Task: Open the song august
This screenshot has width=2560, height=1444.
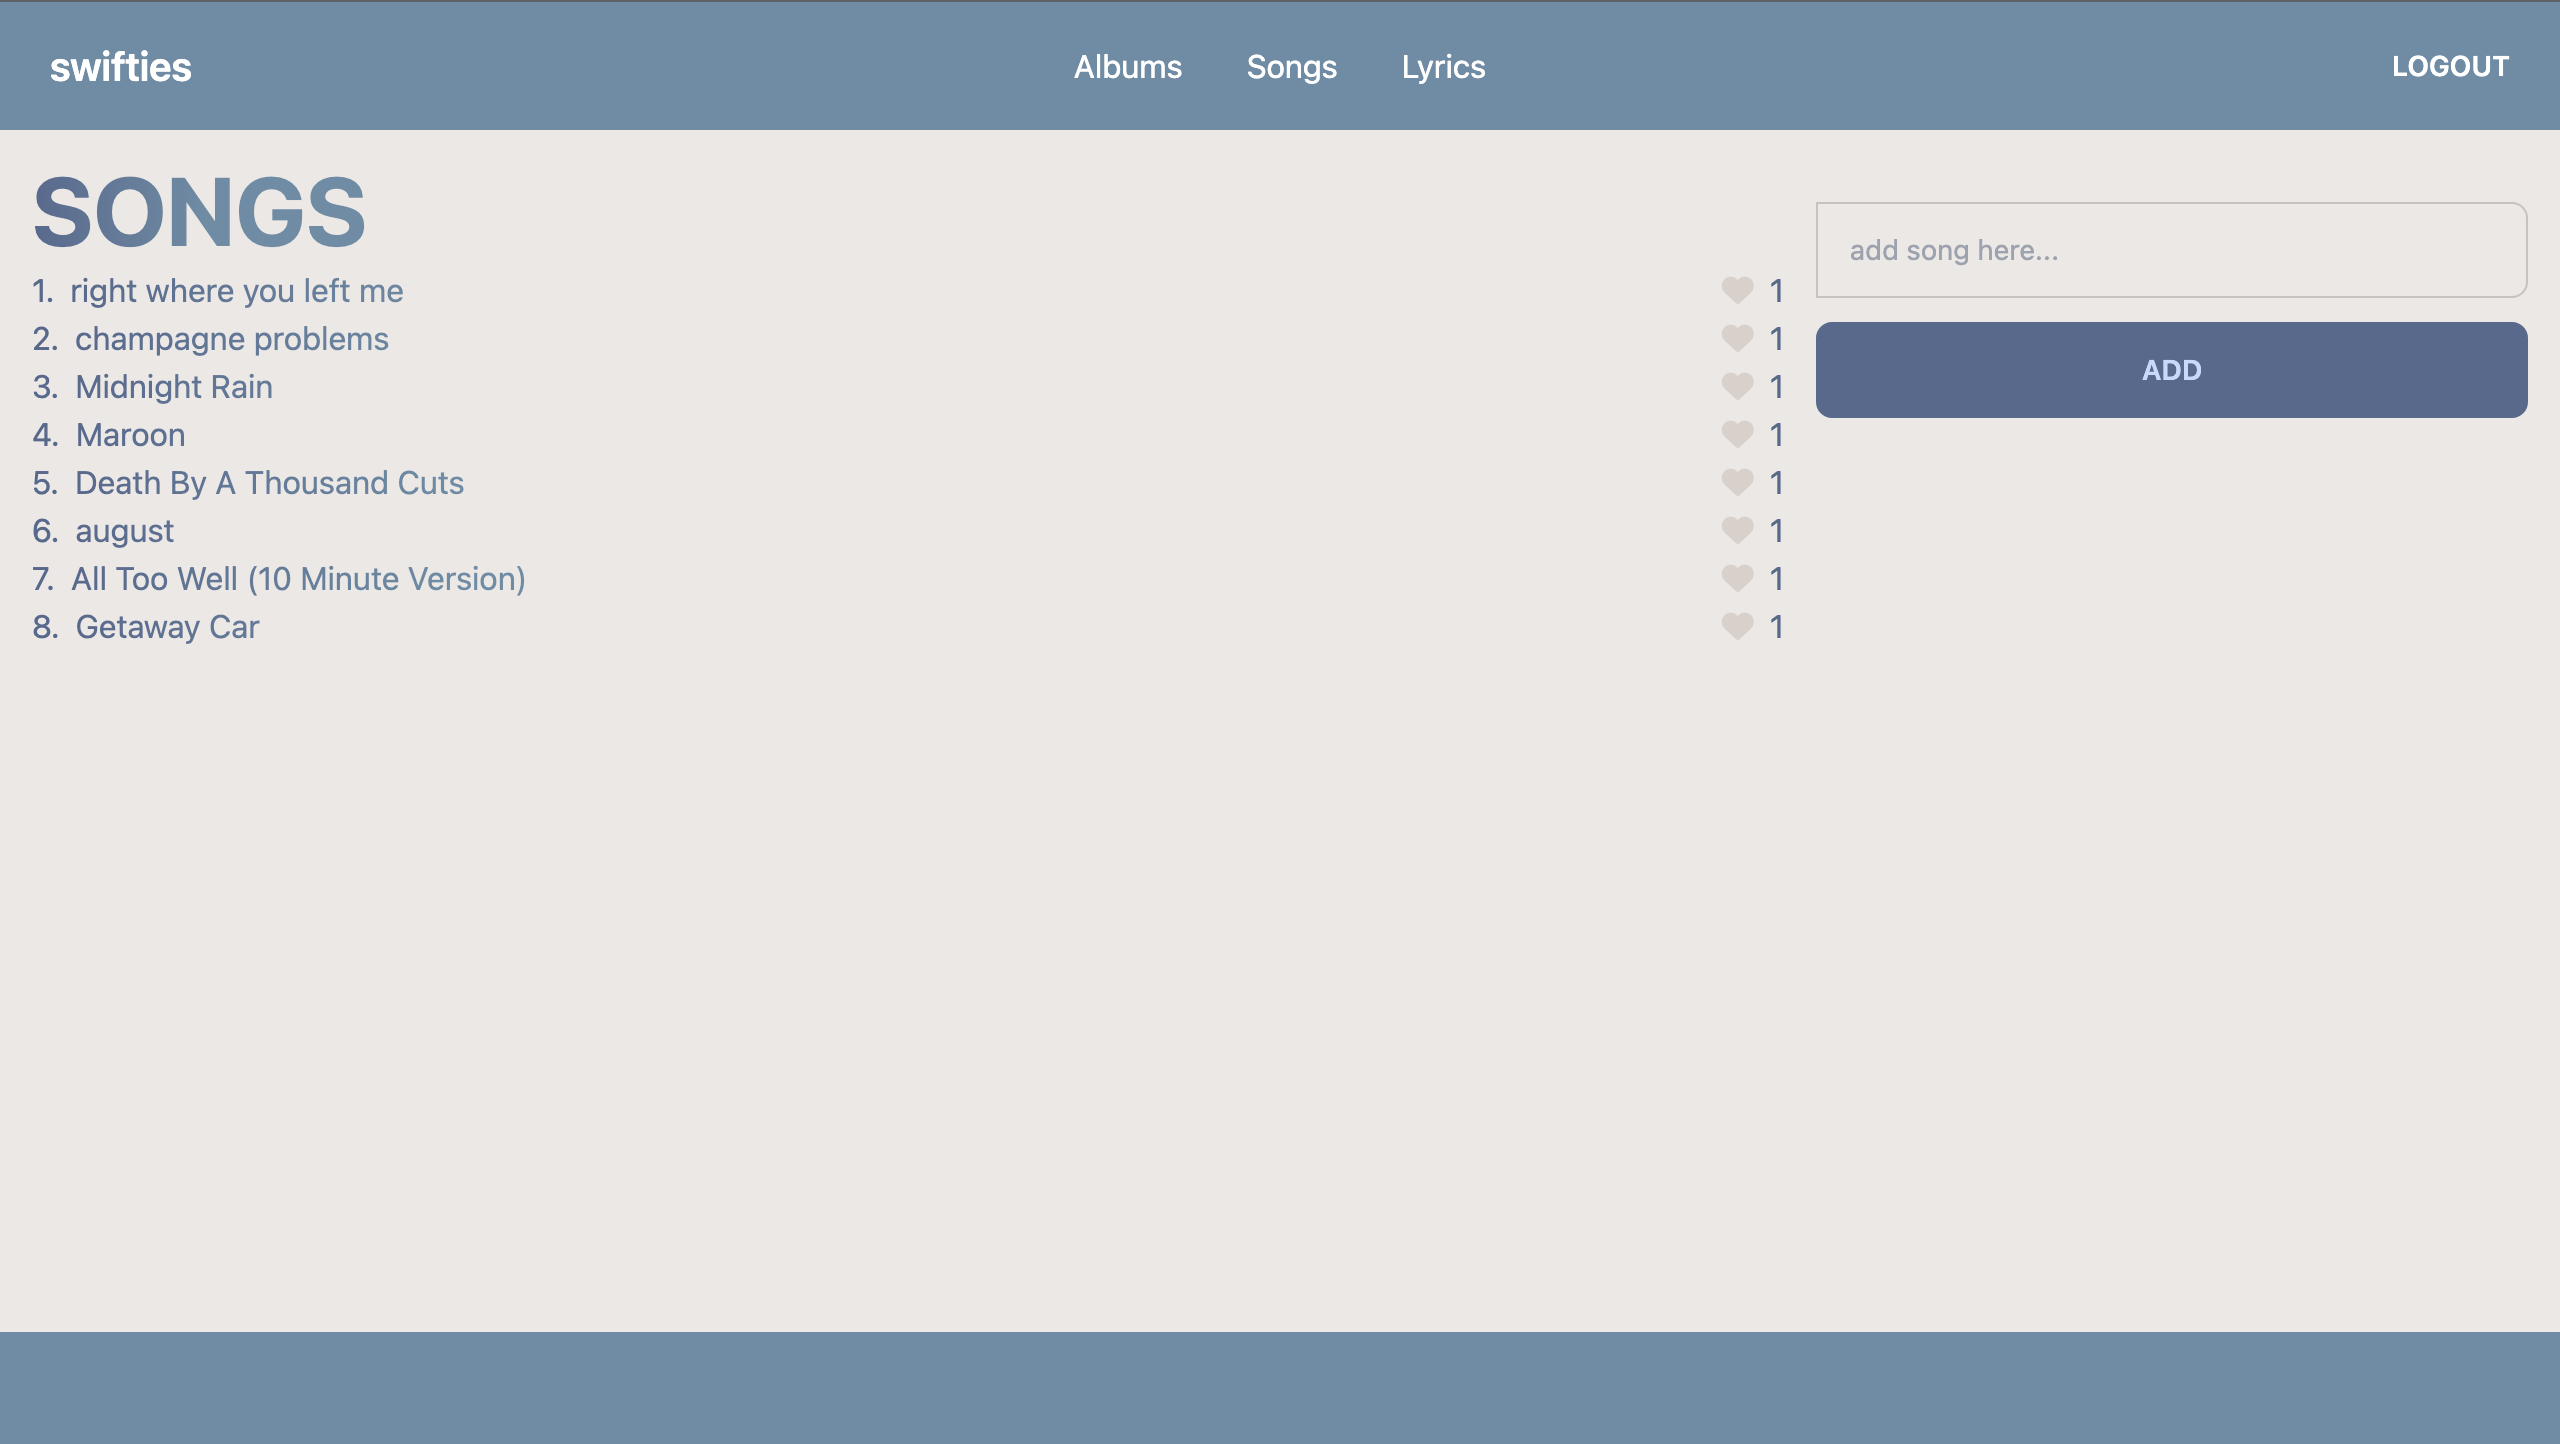Action: click(x=124, y=530)
